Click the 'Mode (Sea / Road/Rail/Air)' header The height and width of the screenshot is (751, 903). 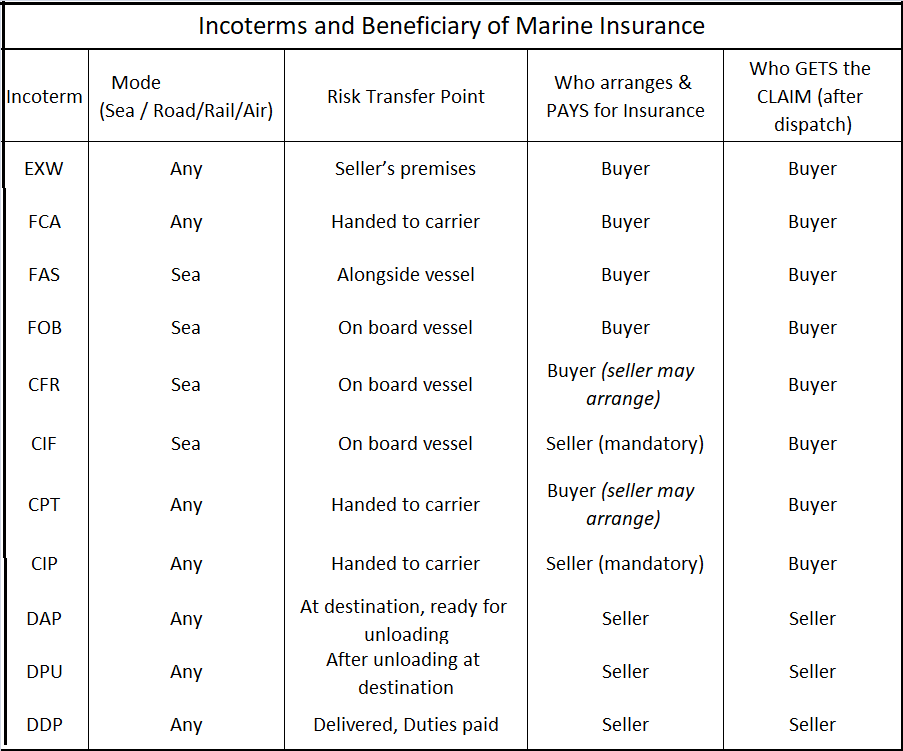(186, 97)
